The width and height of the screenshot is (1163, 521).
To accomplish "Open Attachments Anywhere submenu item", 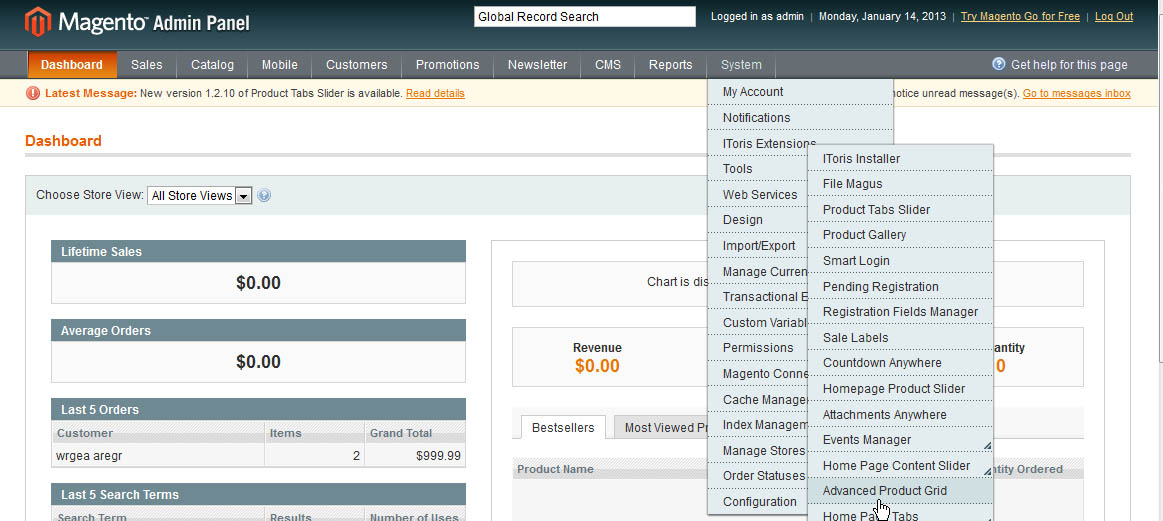I will [x=900, y=414].
